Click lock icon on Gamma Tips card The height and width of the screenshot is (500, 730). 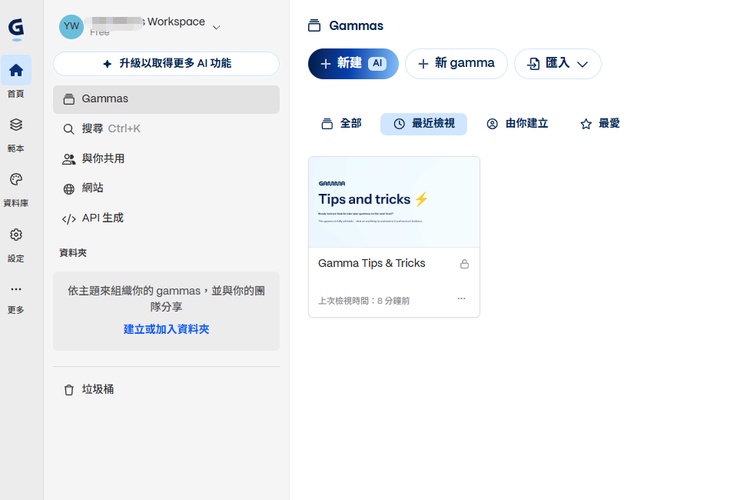coord(464,264)
